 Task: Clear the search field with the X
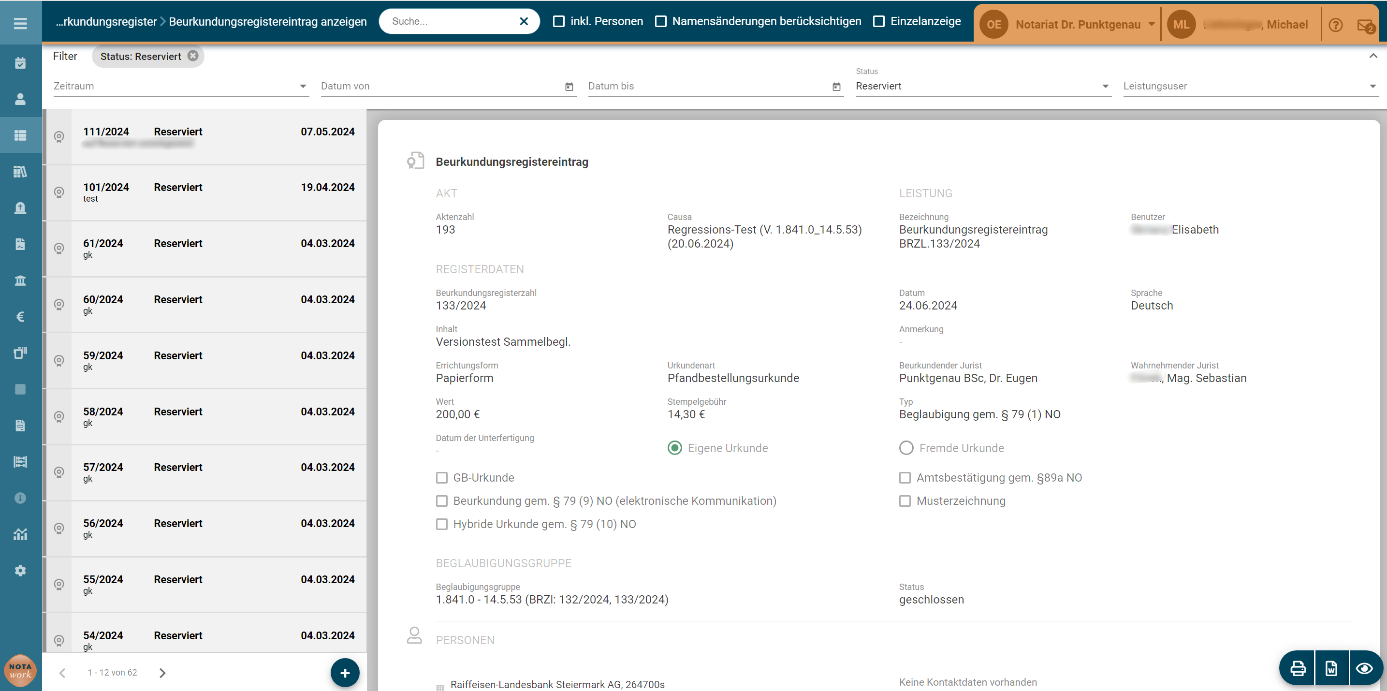[524, 21]
